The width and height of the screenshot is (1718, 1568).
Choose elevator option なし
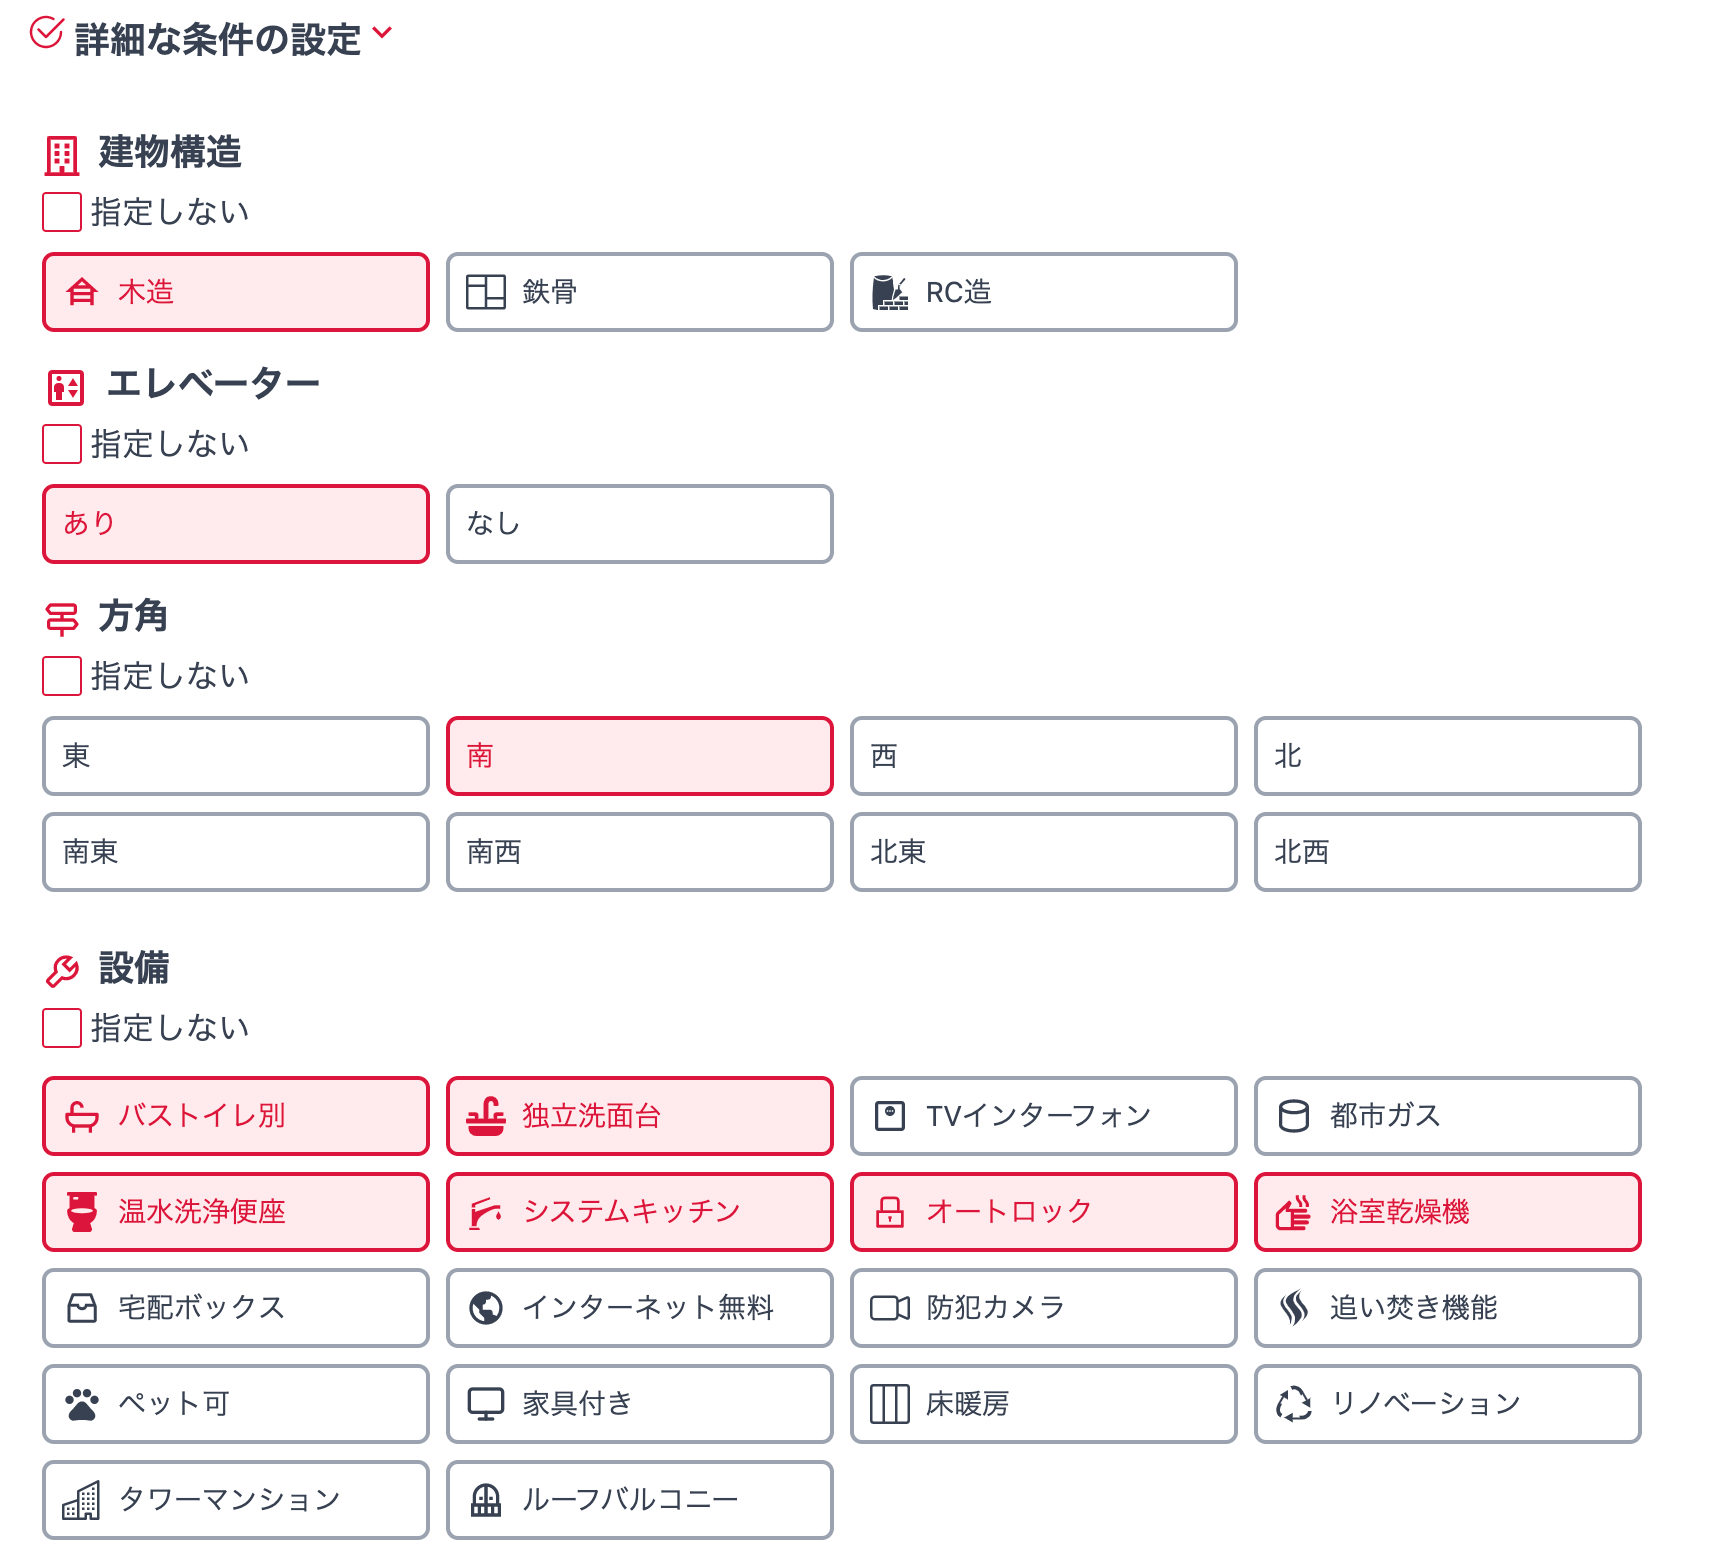[639, 524]
